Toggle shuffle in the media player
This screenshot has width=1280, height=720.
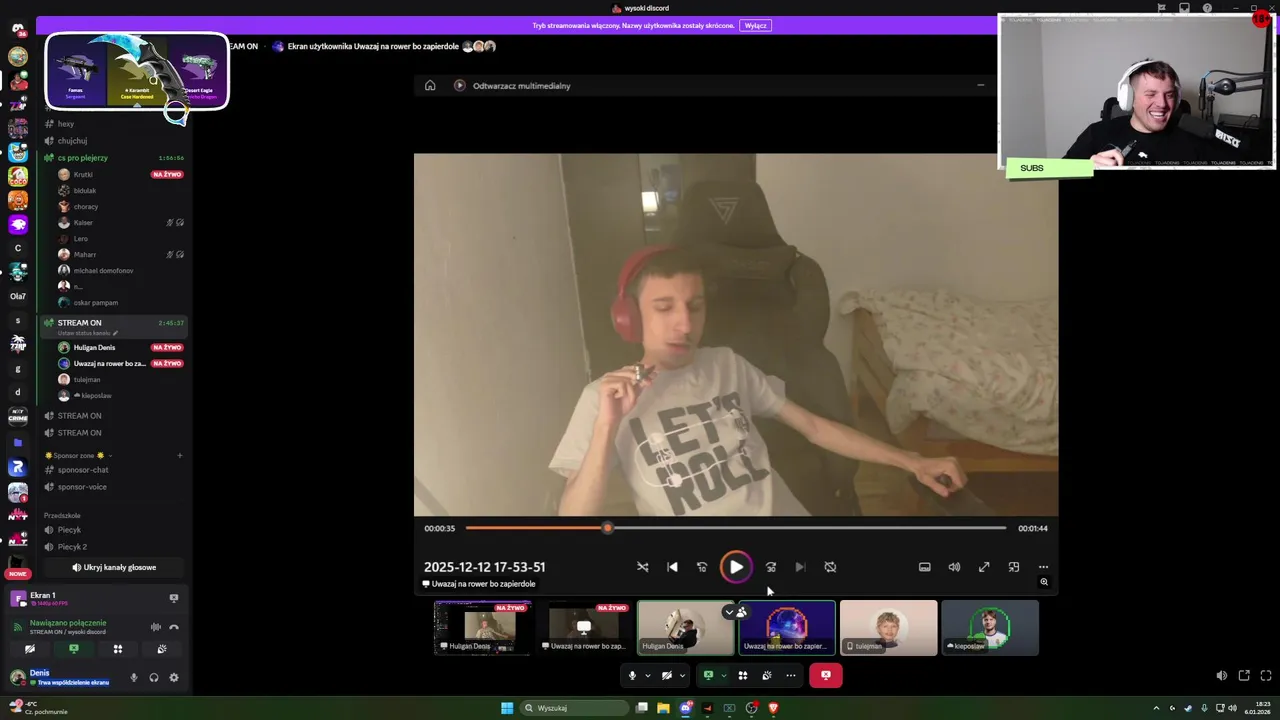pyautogui.click(x=643, y=567)
